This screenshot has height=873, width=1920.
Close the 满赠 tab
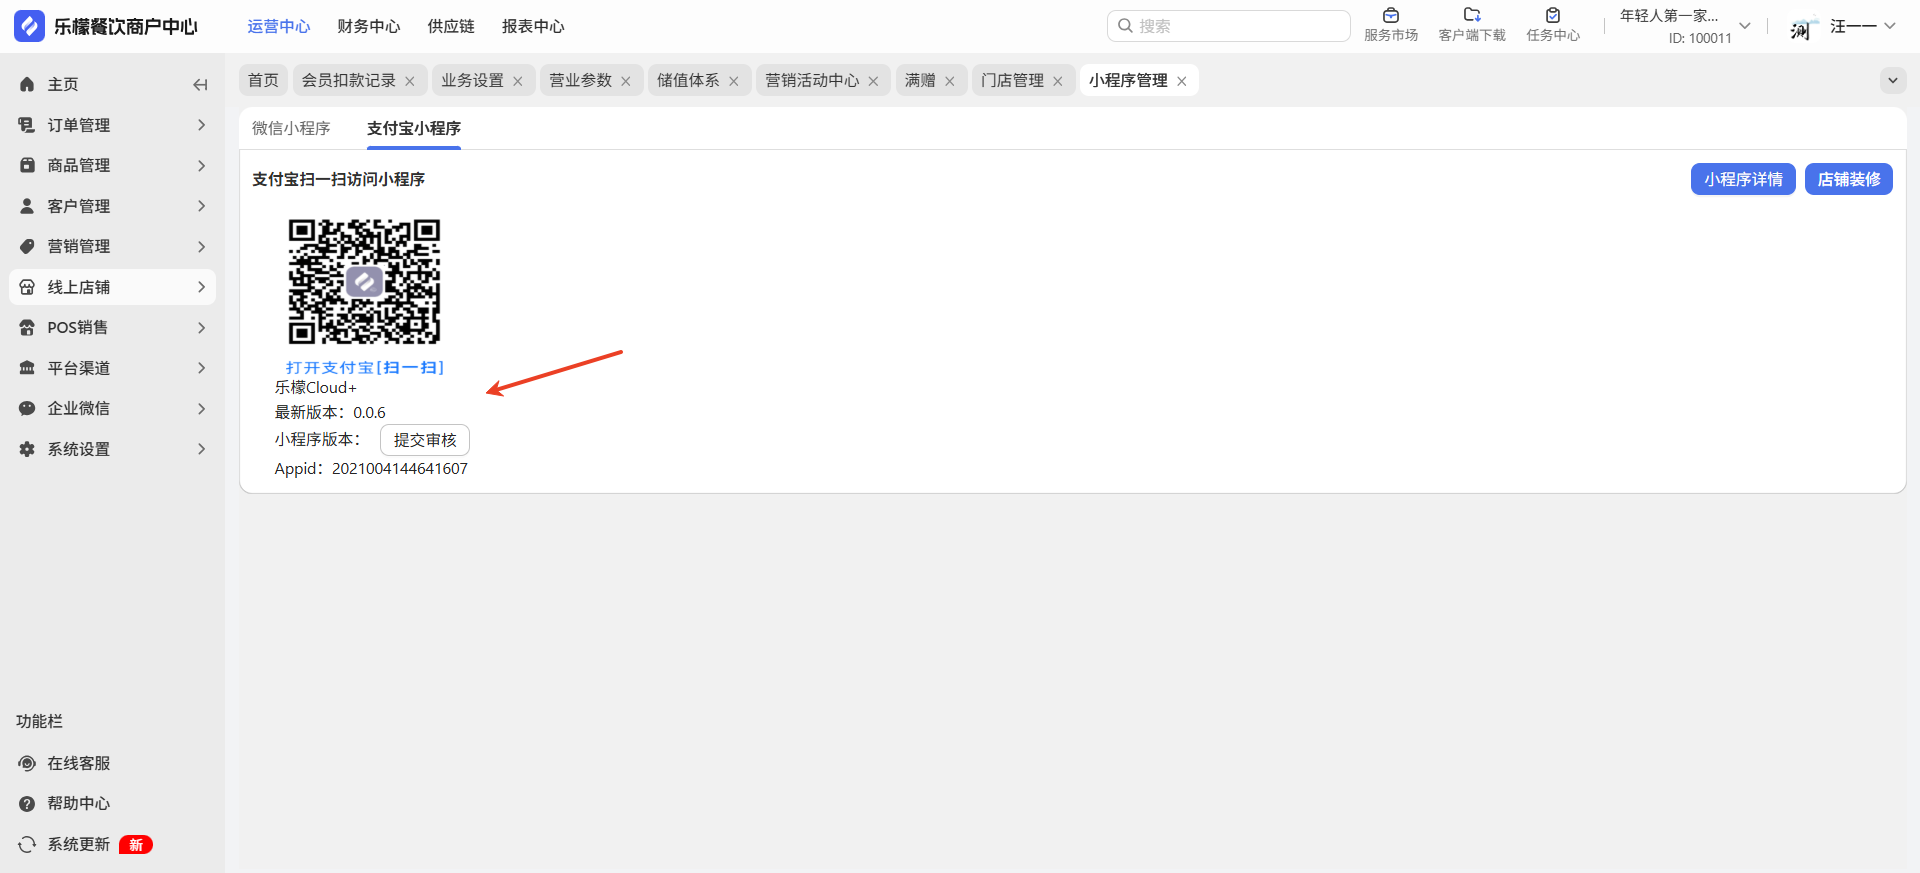point(950,81)
